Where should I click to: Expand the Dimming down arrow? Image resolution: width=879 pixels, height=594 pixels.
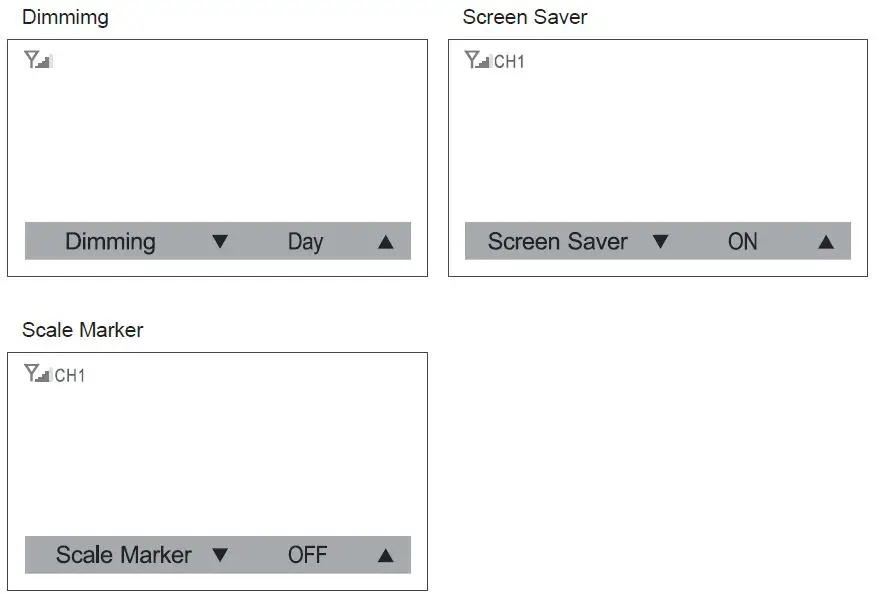point(219,241)
